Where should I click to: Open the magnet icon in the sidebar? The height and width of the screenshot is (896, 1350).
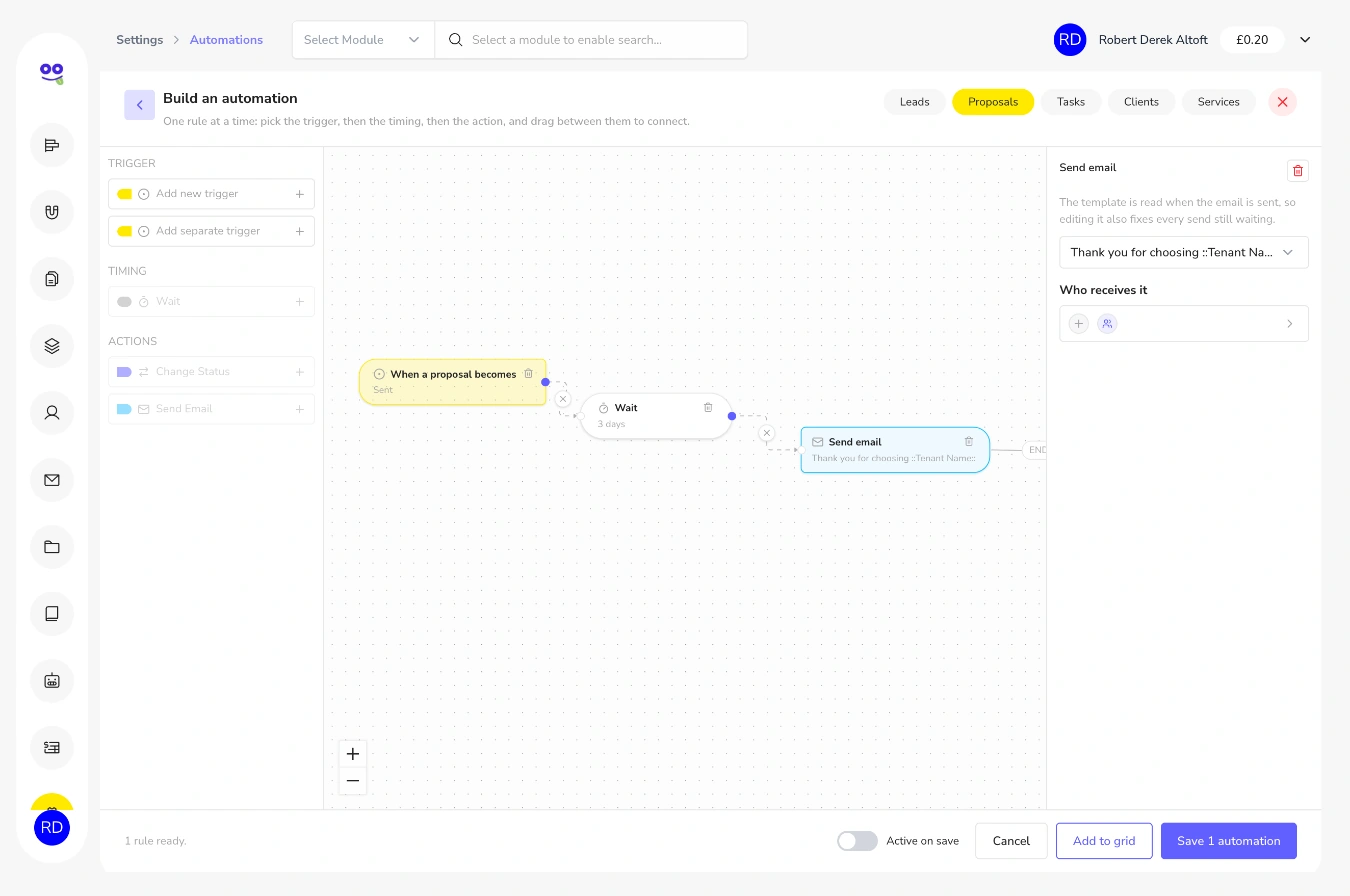click(x=52, y=212)
